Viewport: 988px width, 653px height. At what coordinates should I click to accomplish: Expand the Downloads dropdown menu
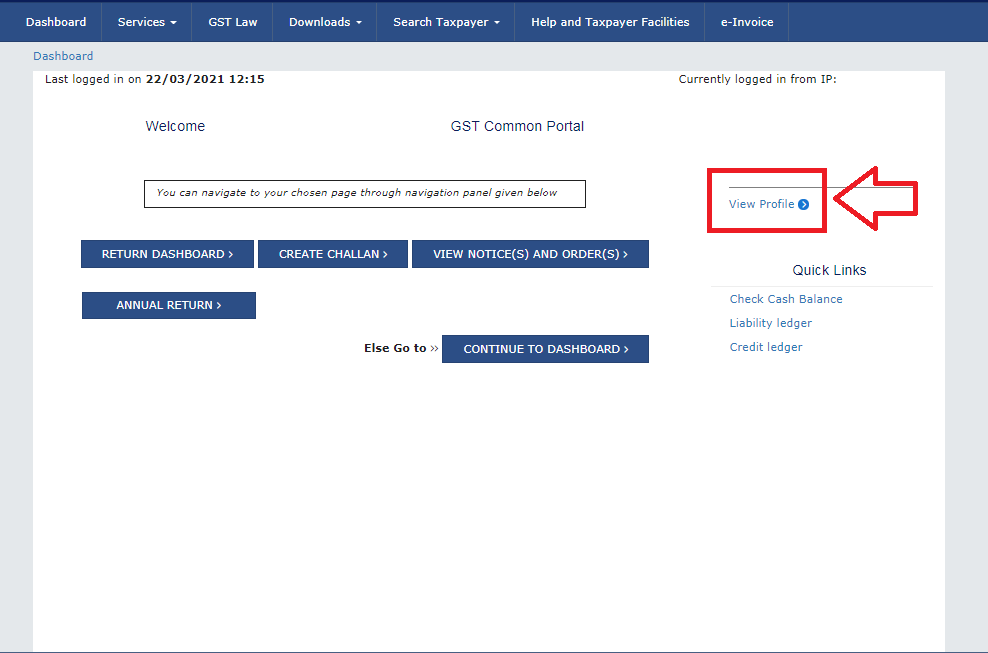tap(325, 22)
